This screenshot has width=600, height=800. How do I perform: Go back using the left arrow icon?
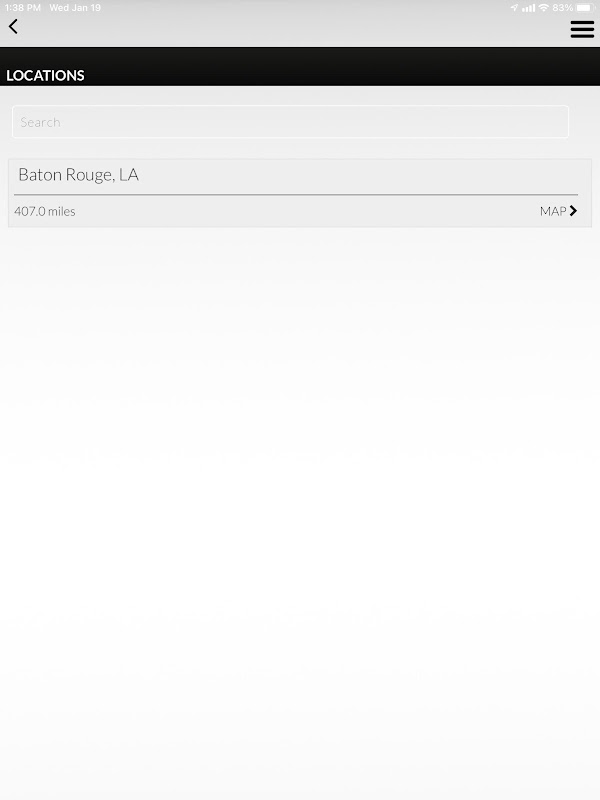click(x=13, y=27)
